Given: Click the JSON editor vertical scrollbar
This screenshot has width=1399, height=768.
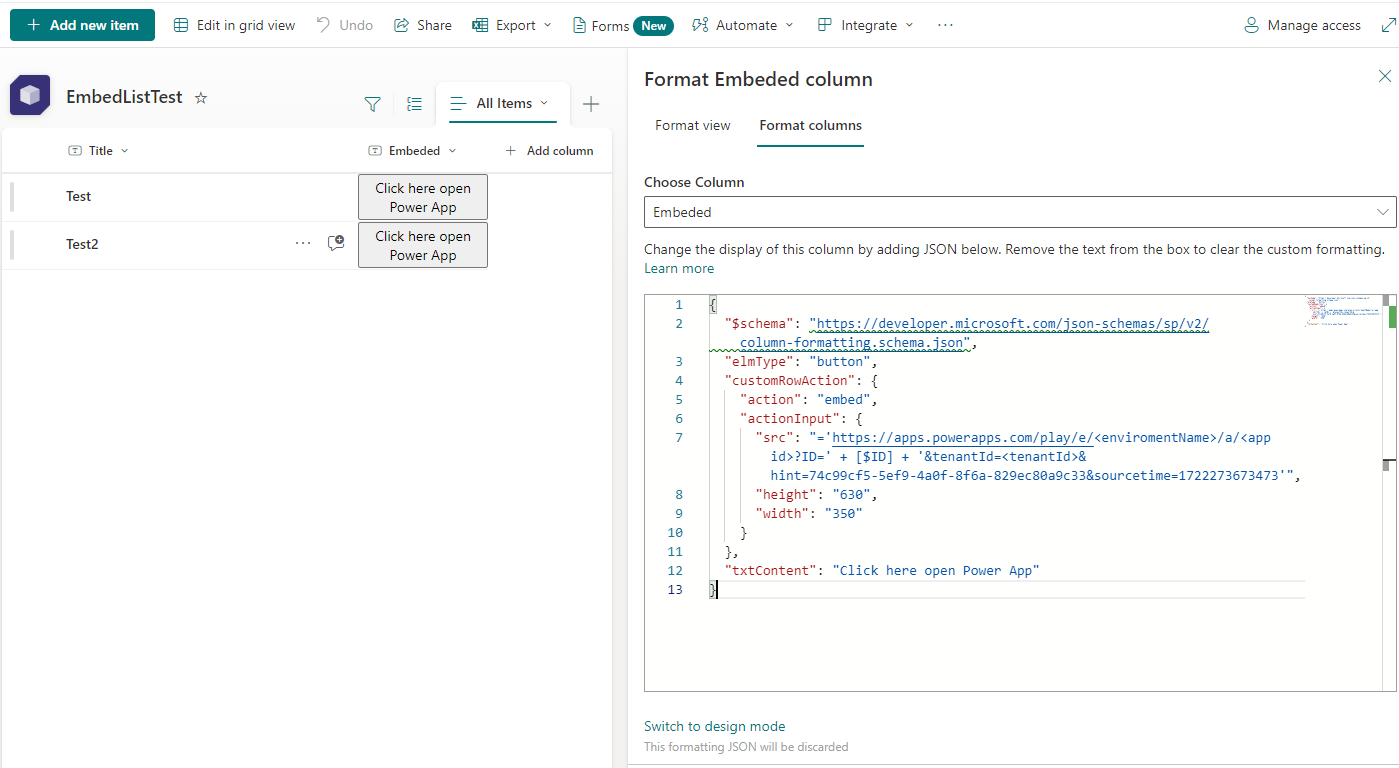Looking at the screenshot, I should 1388,492.
